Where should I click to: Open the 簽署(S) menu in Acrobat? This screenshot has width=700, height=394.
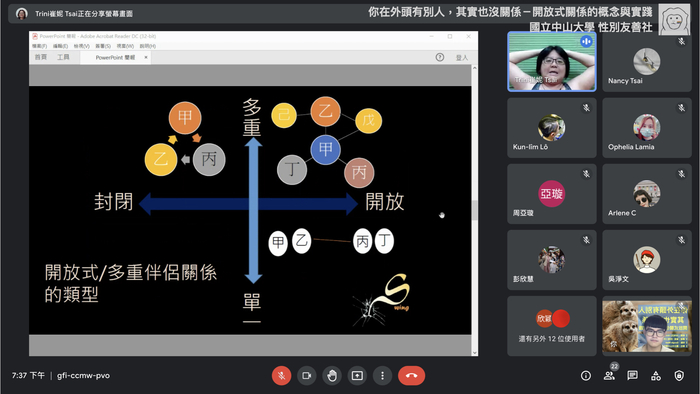(x=103, y=46)
